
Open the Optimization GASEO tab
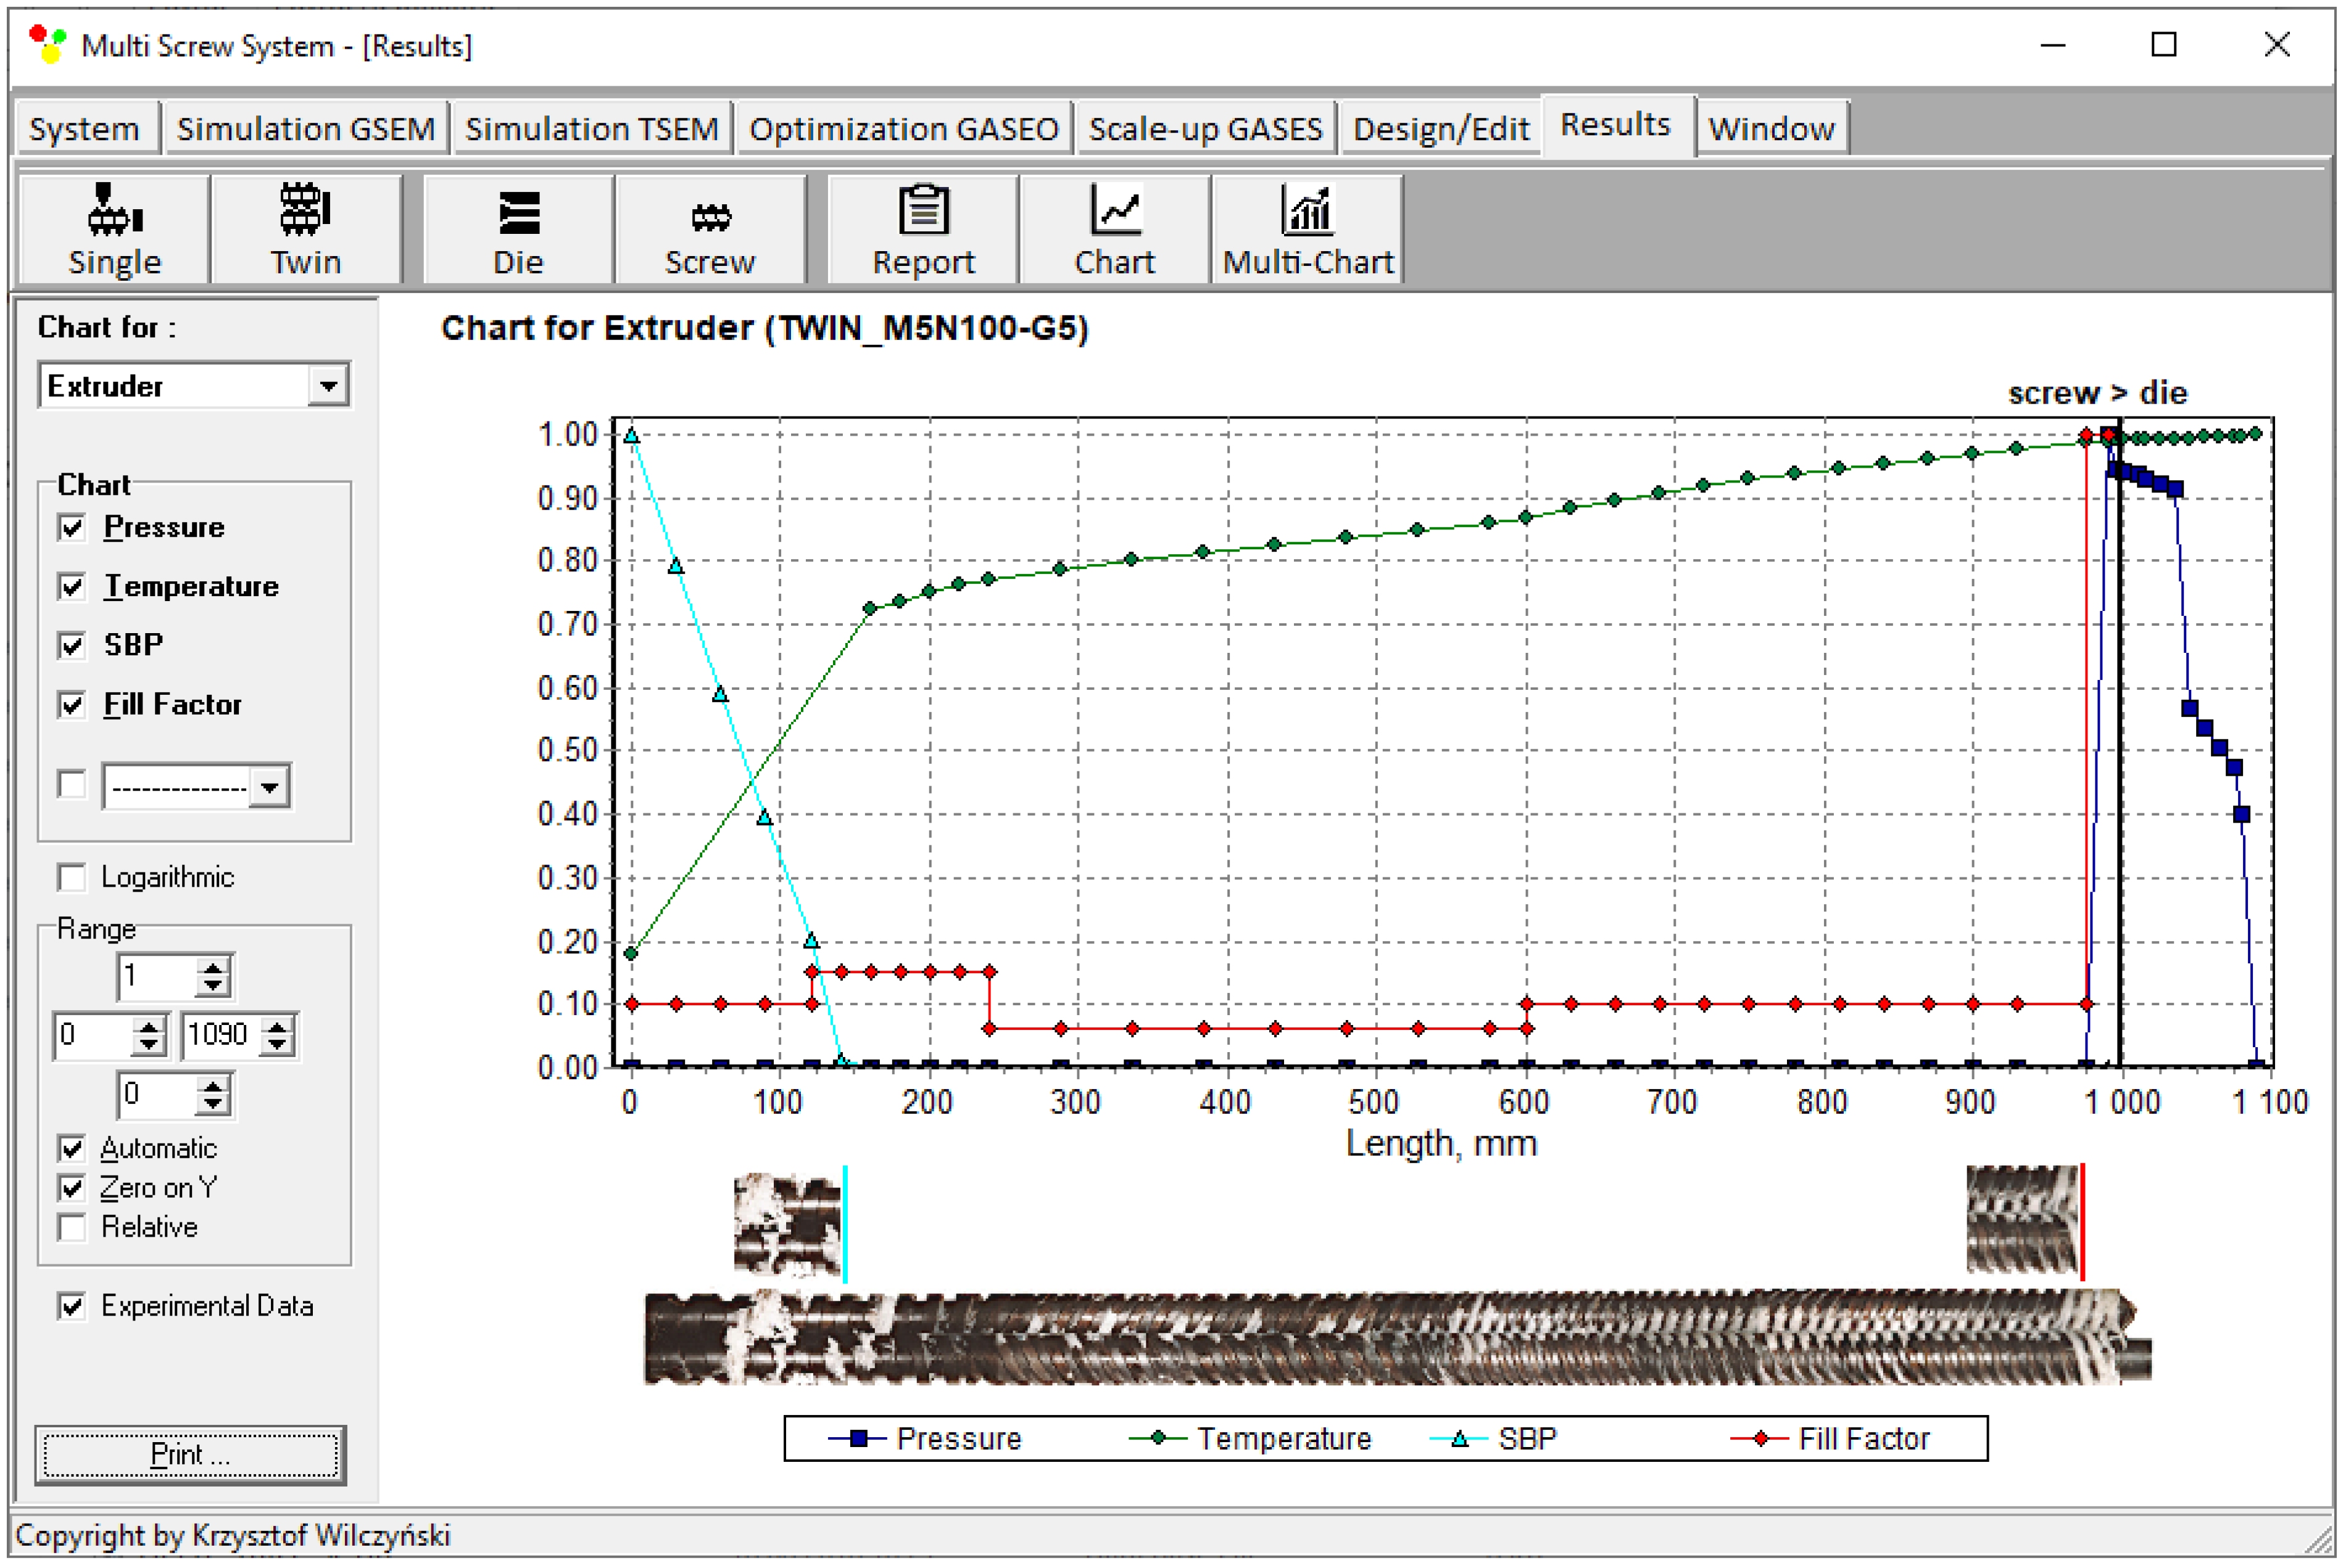tap(903, 129)
